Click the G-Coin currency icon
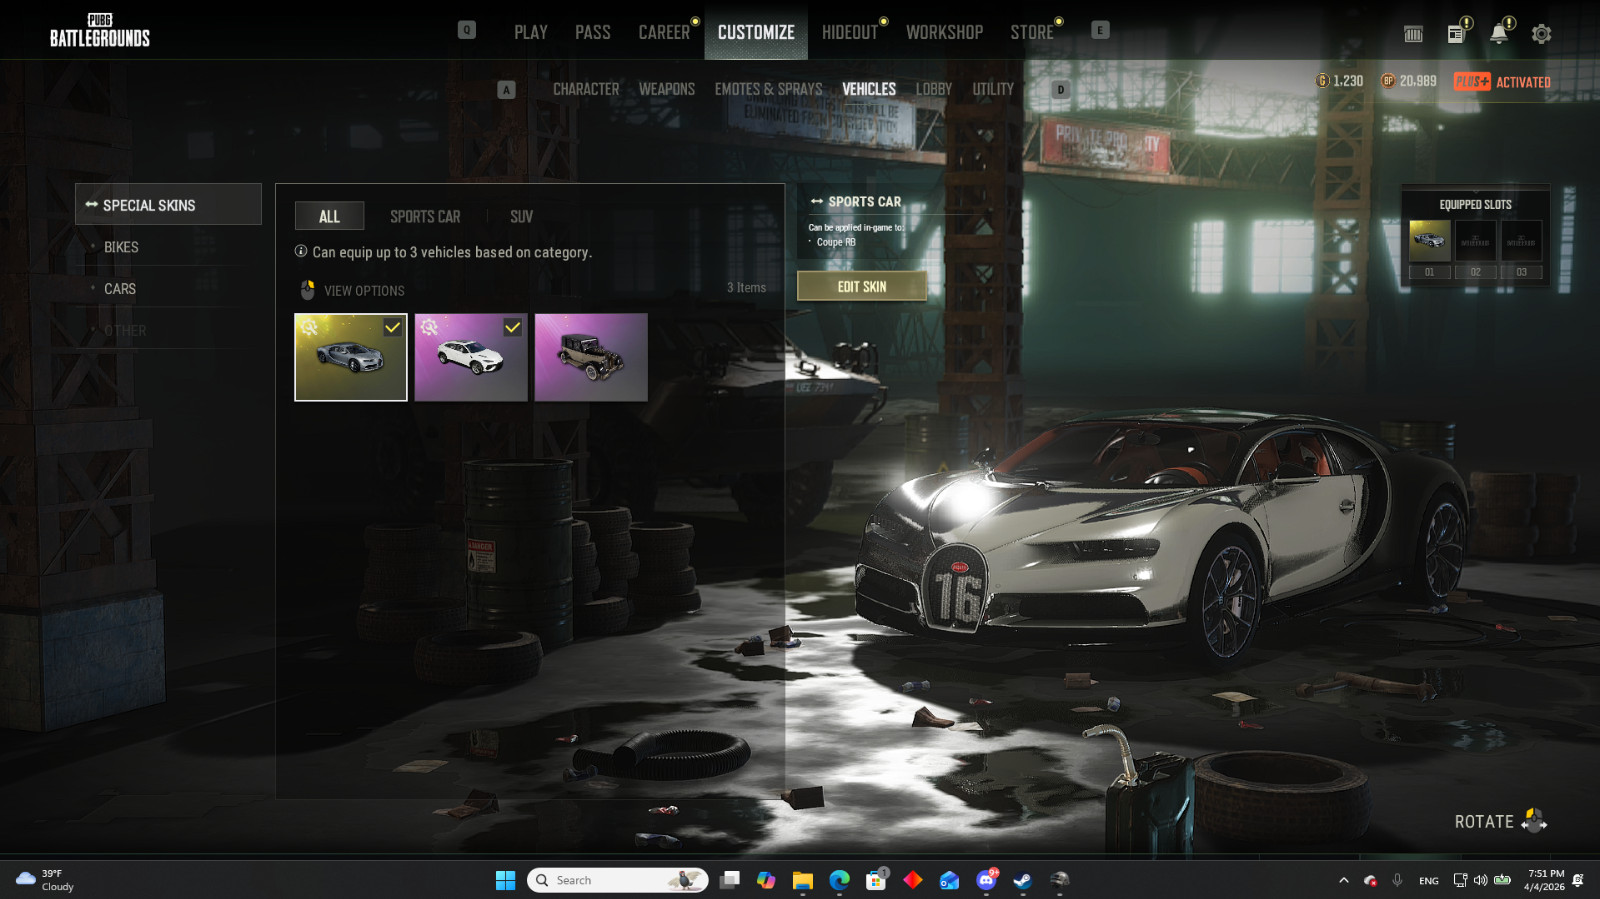 coord(1322,81)
